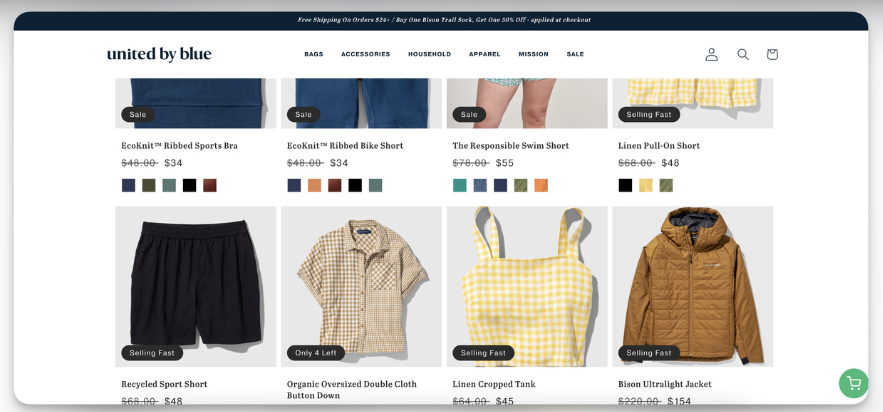Open the yellow gingham cropped tank image

point(527,286)
